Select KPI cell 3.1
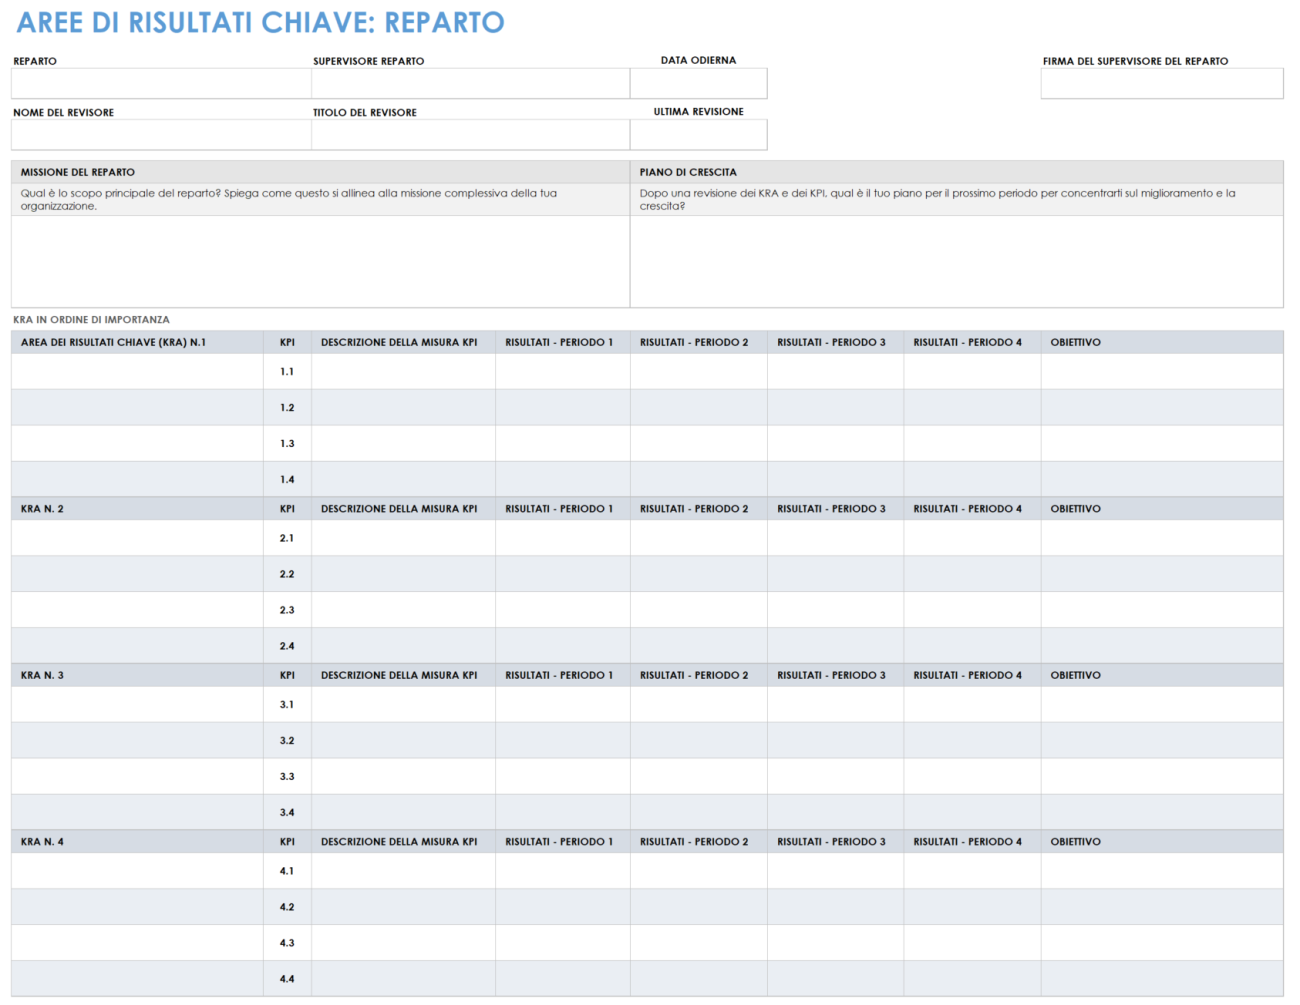Viewport: 1300px width, 1005px height. [x=287, y=704]
